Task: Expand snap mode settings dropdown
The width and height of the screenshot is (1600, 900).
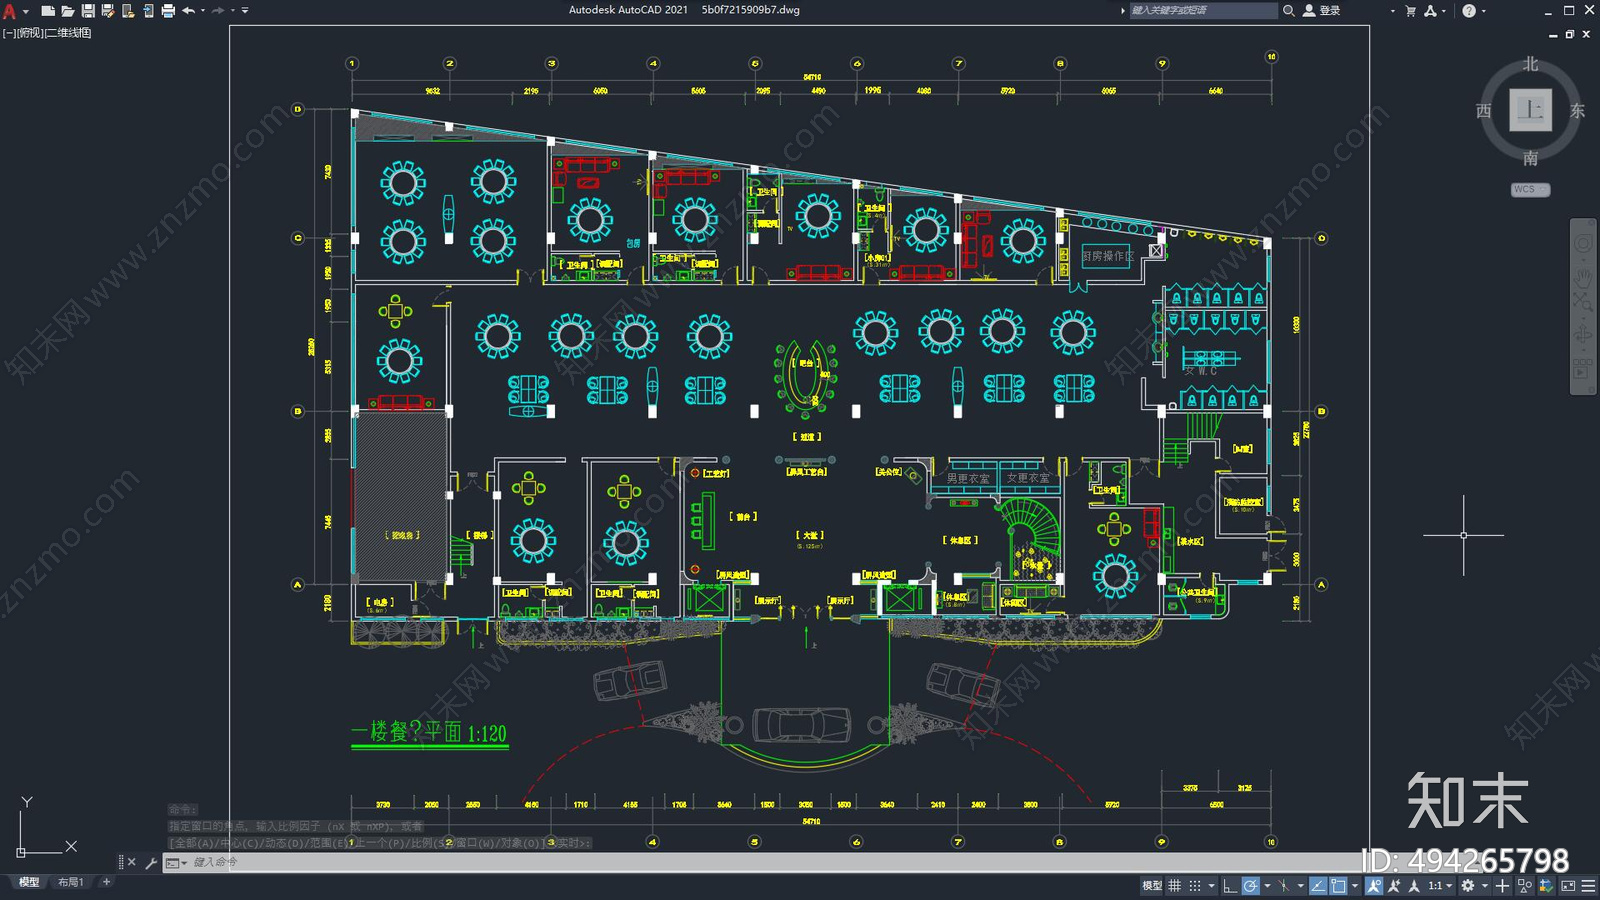Action: pos(1211,886)
